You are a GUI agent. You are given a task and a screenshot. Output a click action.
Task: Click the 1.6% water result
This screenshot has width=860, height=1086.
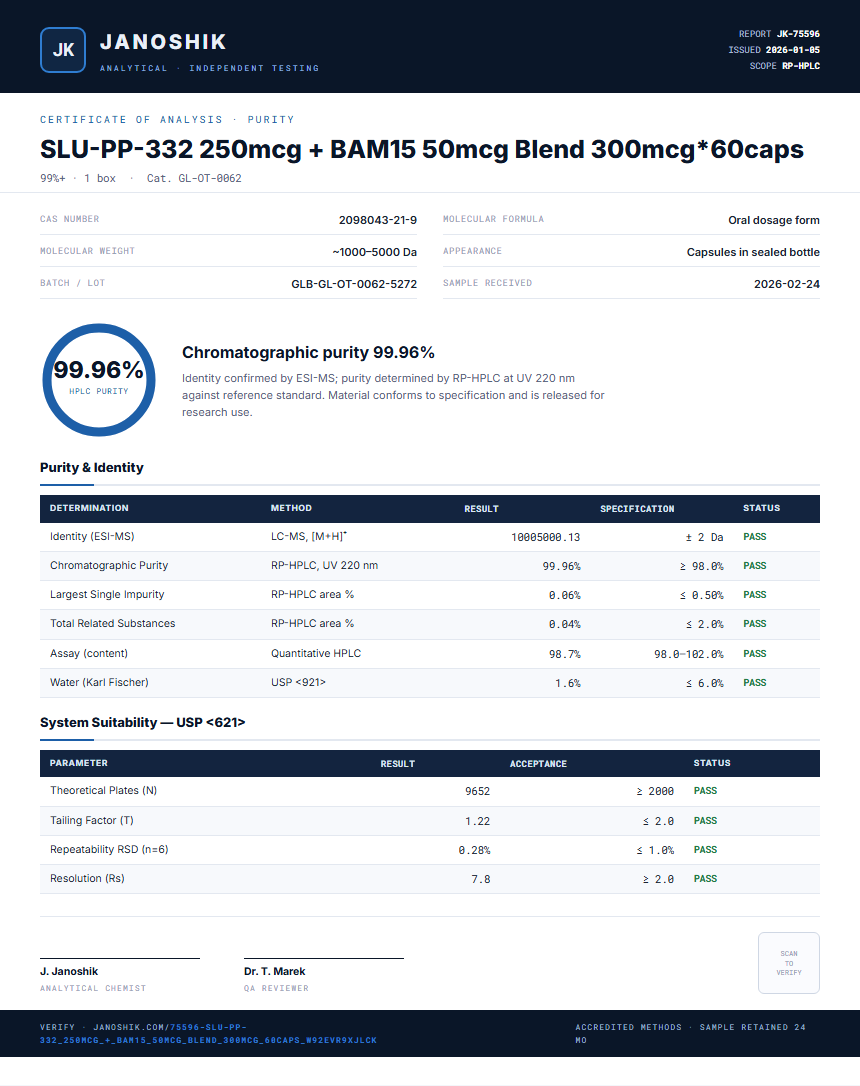coord(568,684)
